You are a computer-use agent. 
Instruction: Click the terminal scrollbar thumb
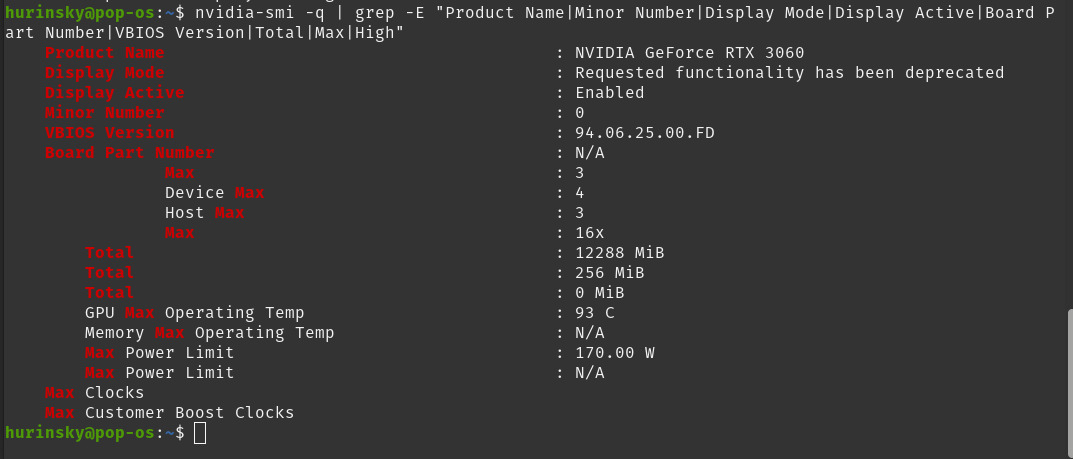1068,360
